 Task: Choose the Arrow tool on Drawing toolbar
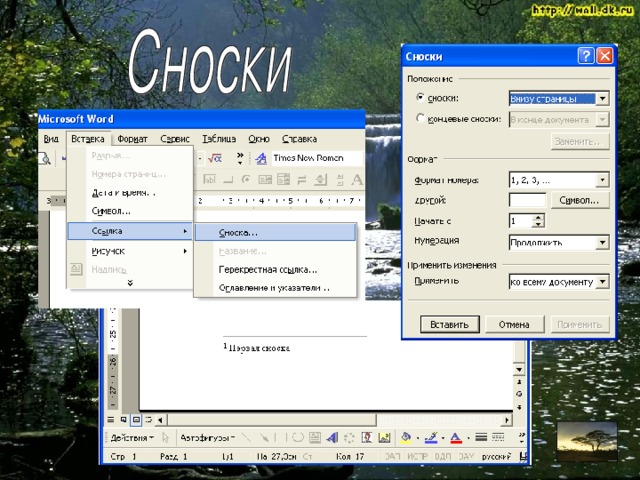click(264, 438)
